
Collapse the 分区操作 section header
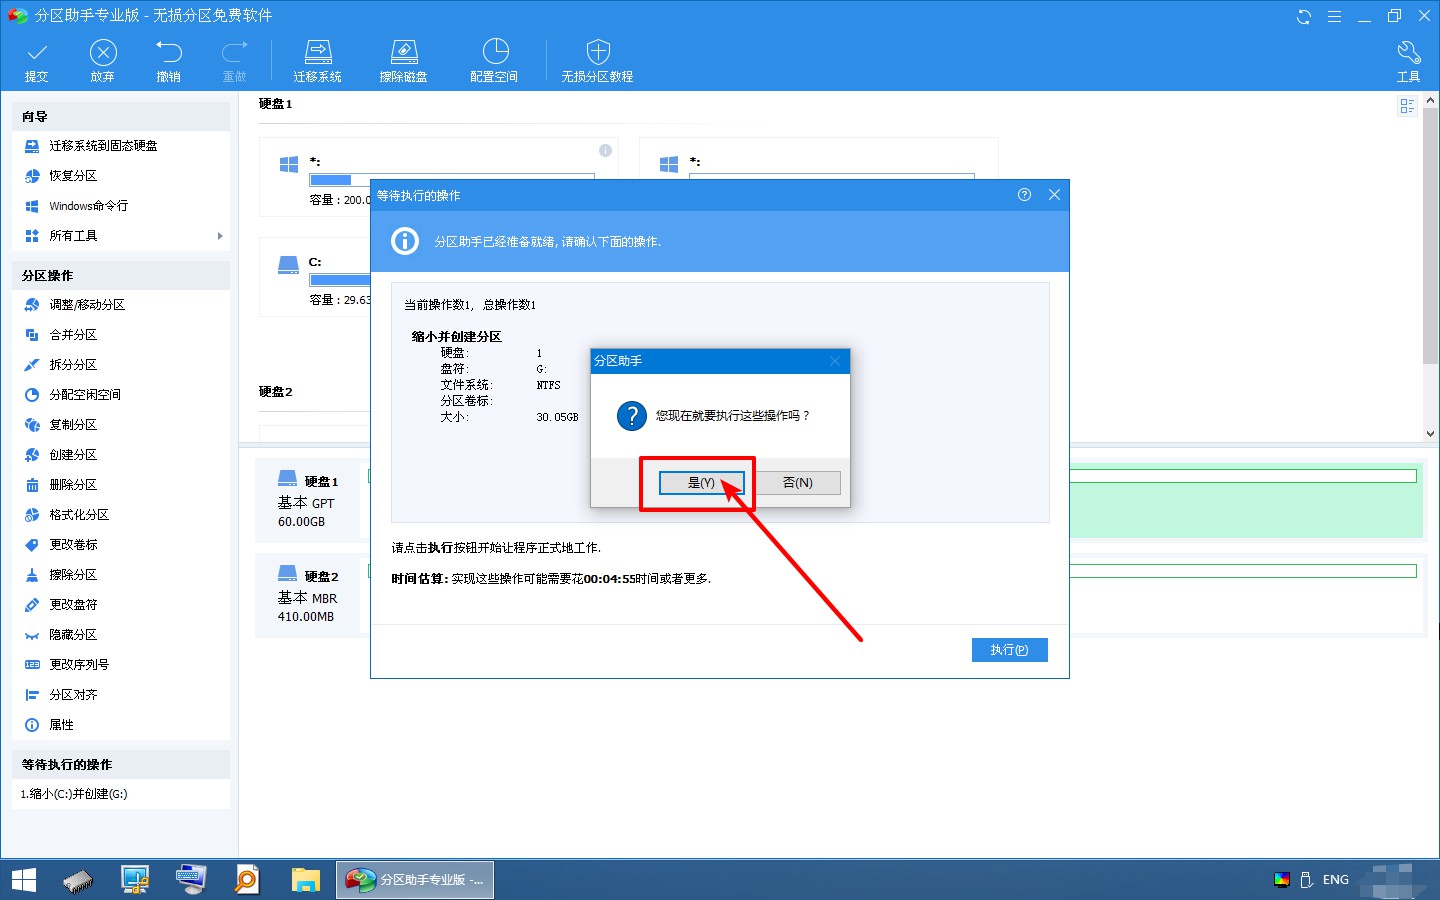[x=121, y=276]
